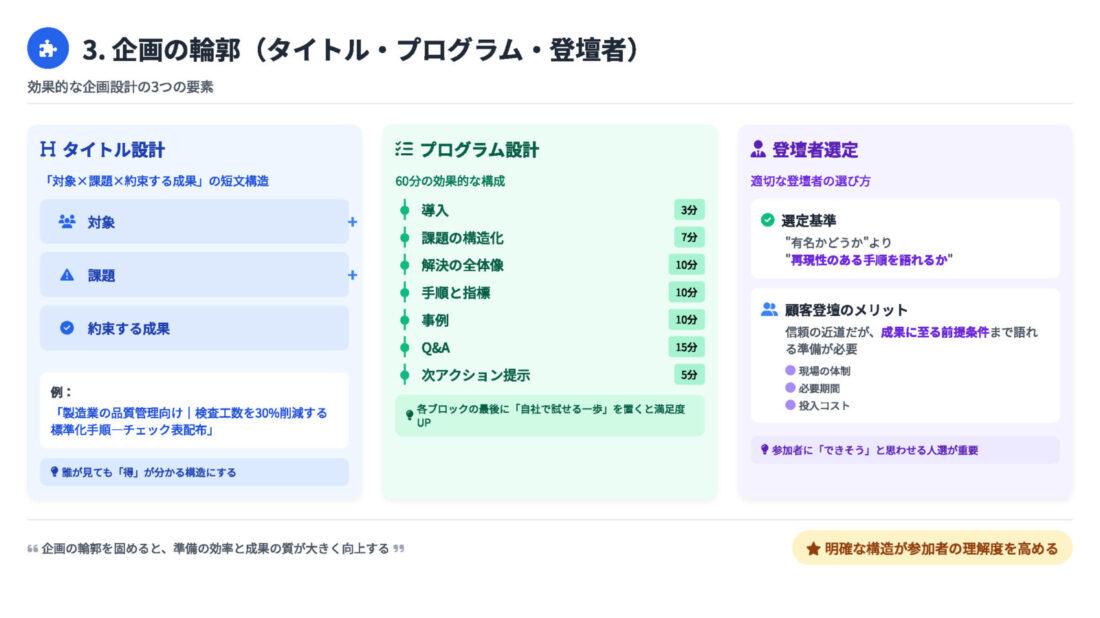Click the purple bullet beside 投入コスト
The height and width of the screenshot is (618, 1100).
click(790, 405)
